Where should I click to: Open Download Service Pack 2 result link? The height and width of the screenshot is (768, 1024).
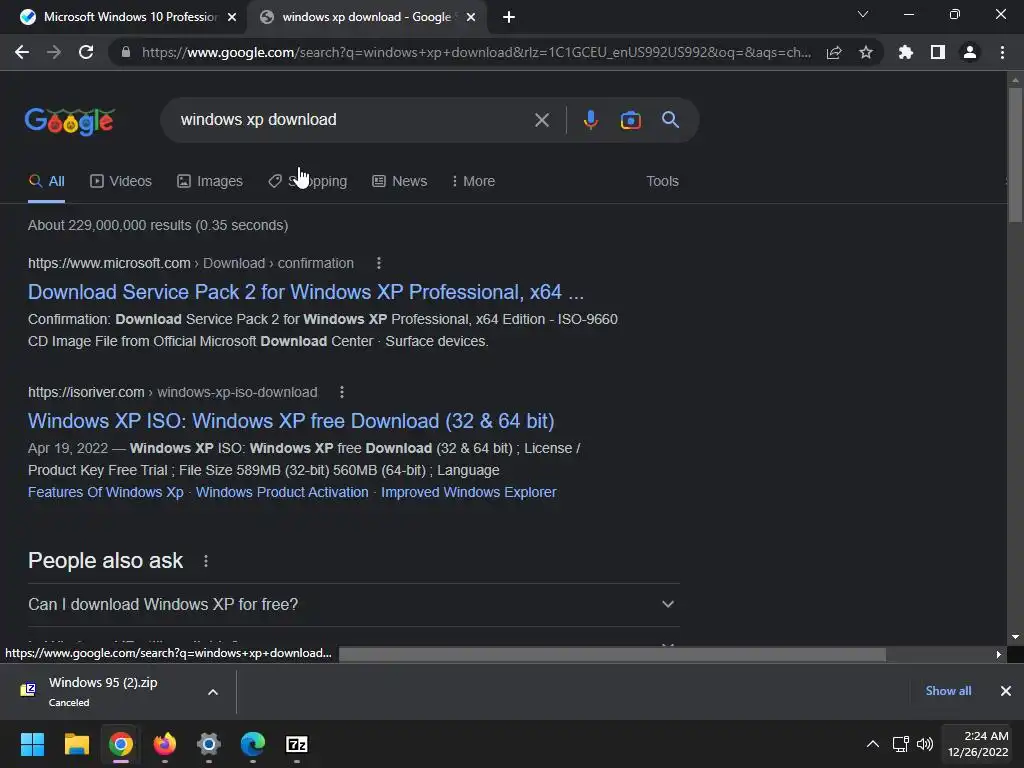coord(306,292)
